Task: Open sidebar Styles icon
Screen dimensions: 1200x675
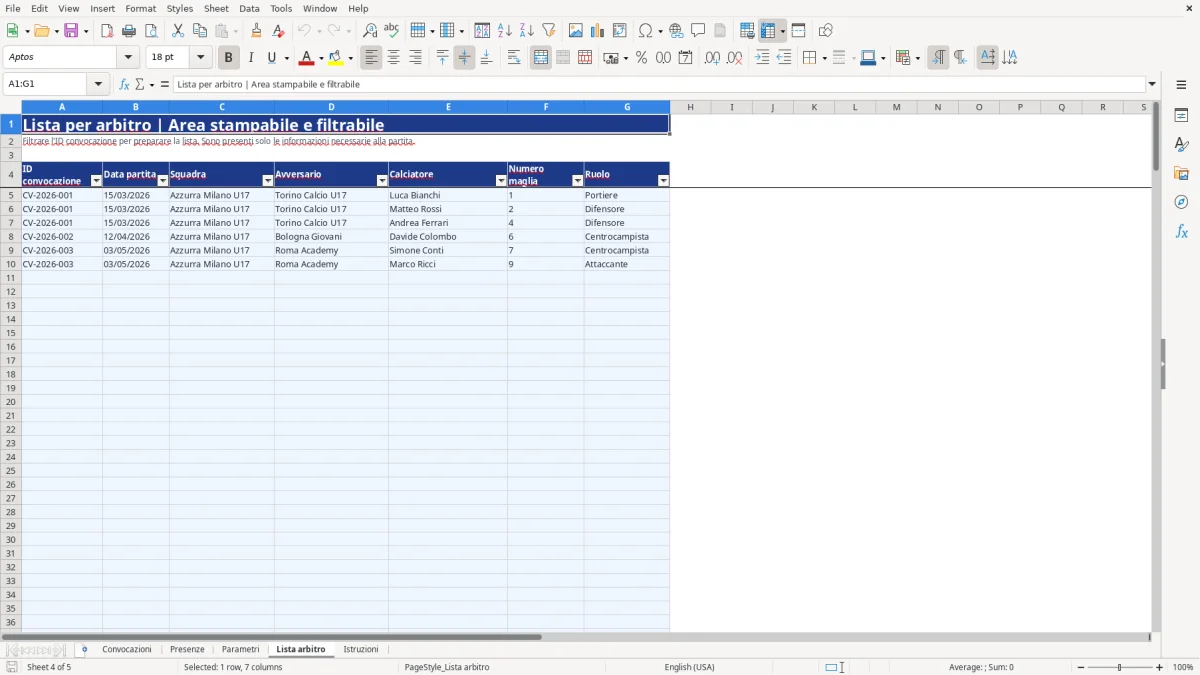Action: click(x=1181, y=144)
